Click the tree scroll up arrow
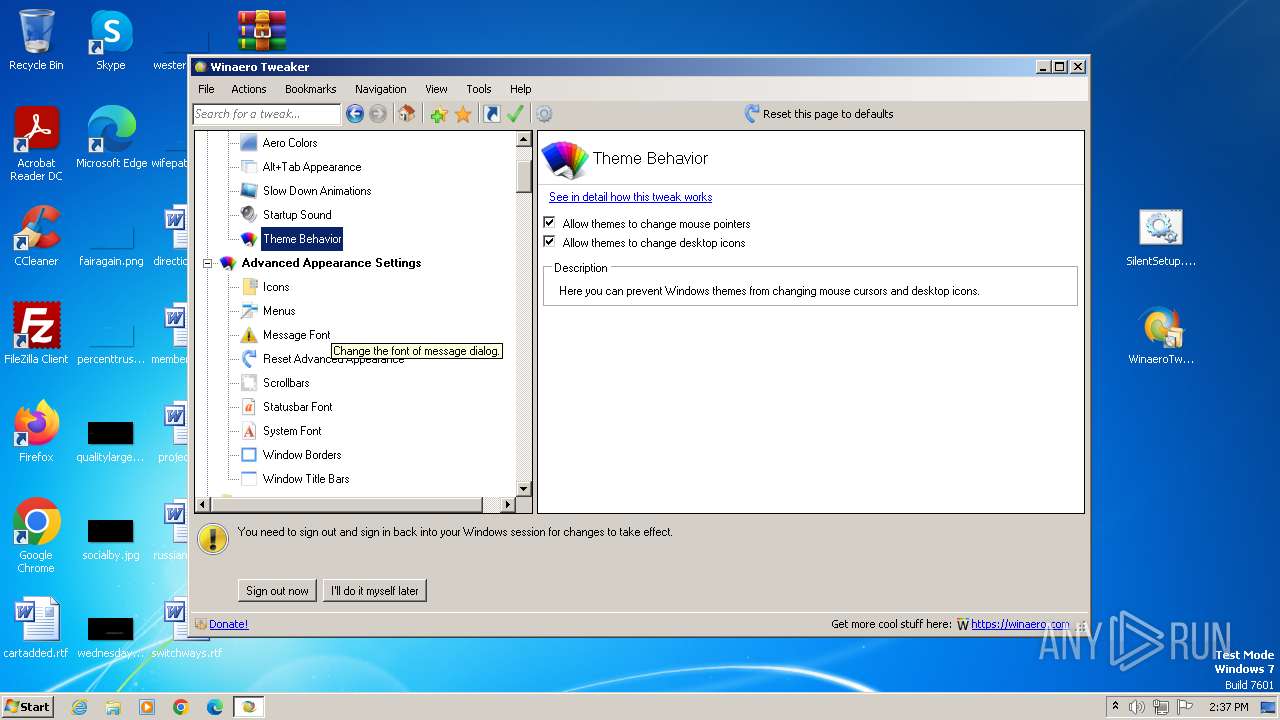Screen dimensions: 1280x720 tap(524, 140)
